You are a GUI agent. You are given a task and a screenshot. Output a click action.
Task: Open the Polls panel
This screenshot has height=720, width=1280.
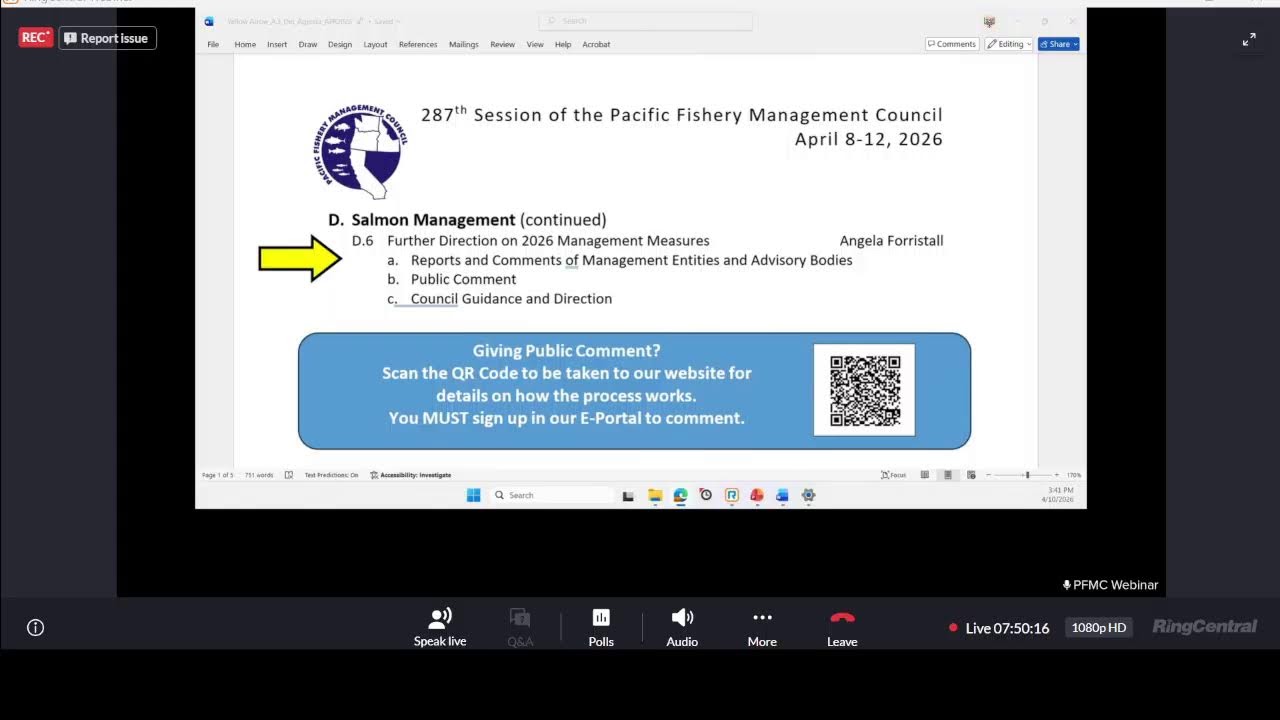pos(601,627)
